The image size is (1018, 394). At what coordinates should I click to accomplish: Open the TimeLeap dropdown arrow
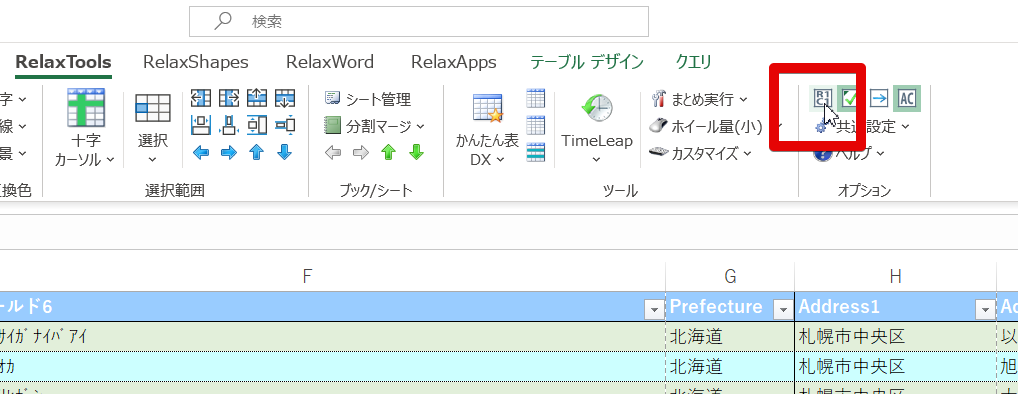(597, 160)
